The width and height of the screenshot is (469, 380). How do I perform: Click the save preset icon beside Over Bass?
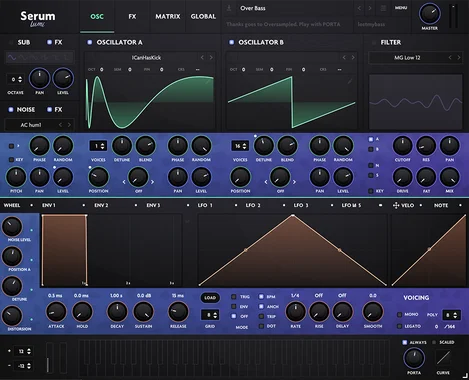(229, 8)
